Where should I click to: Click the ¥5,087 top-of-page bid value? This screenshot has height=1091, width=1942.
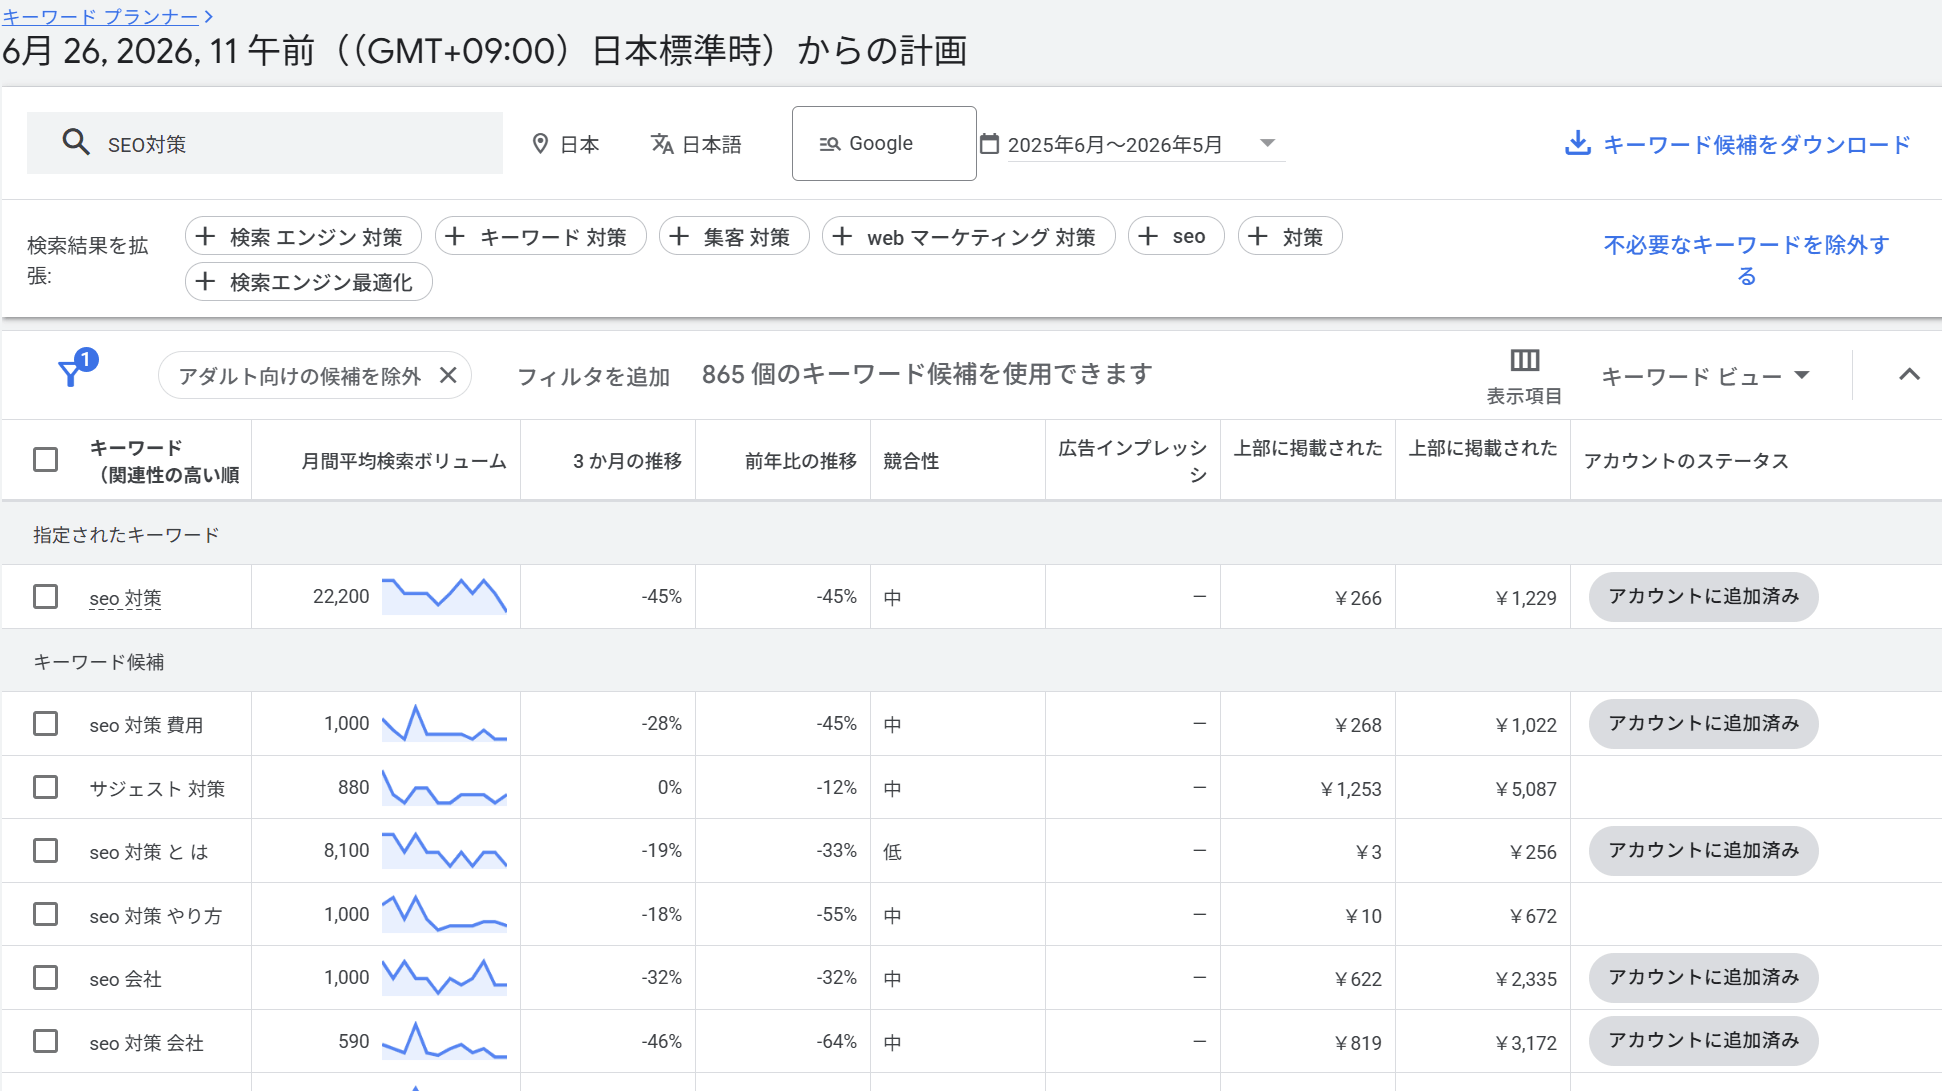coord(1526,789)
